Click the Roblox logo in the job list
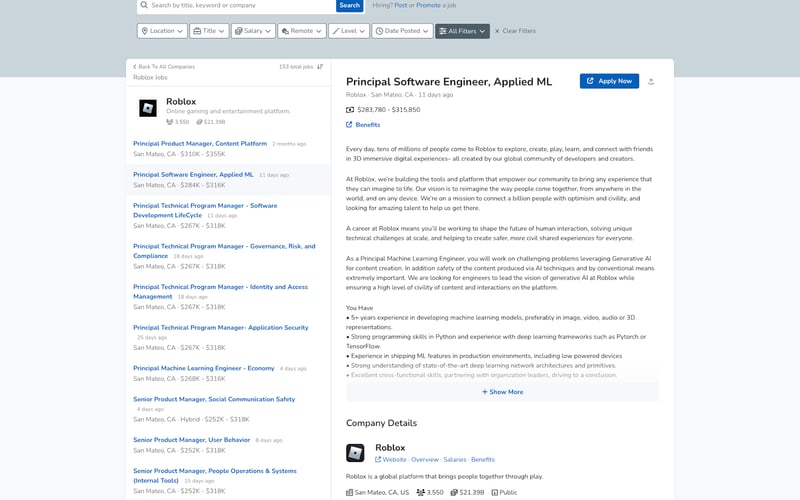 click(x=148, y=108)
